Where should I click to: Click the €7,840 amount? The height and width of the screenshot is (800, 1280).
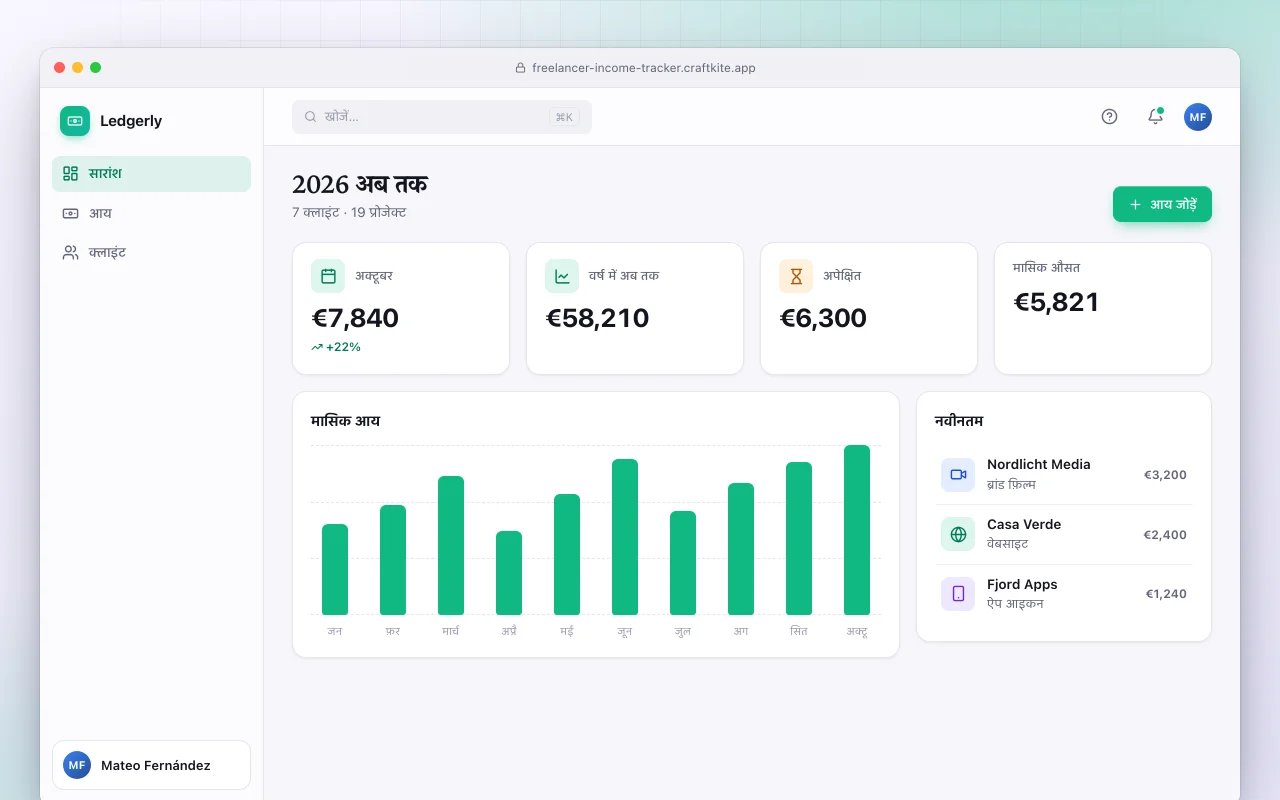point(355,318)
